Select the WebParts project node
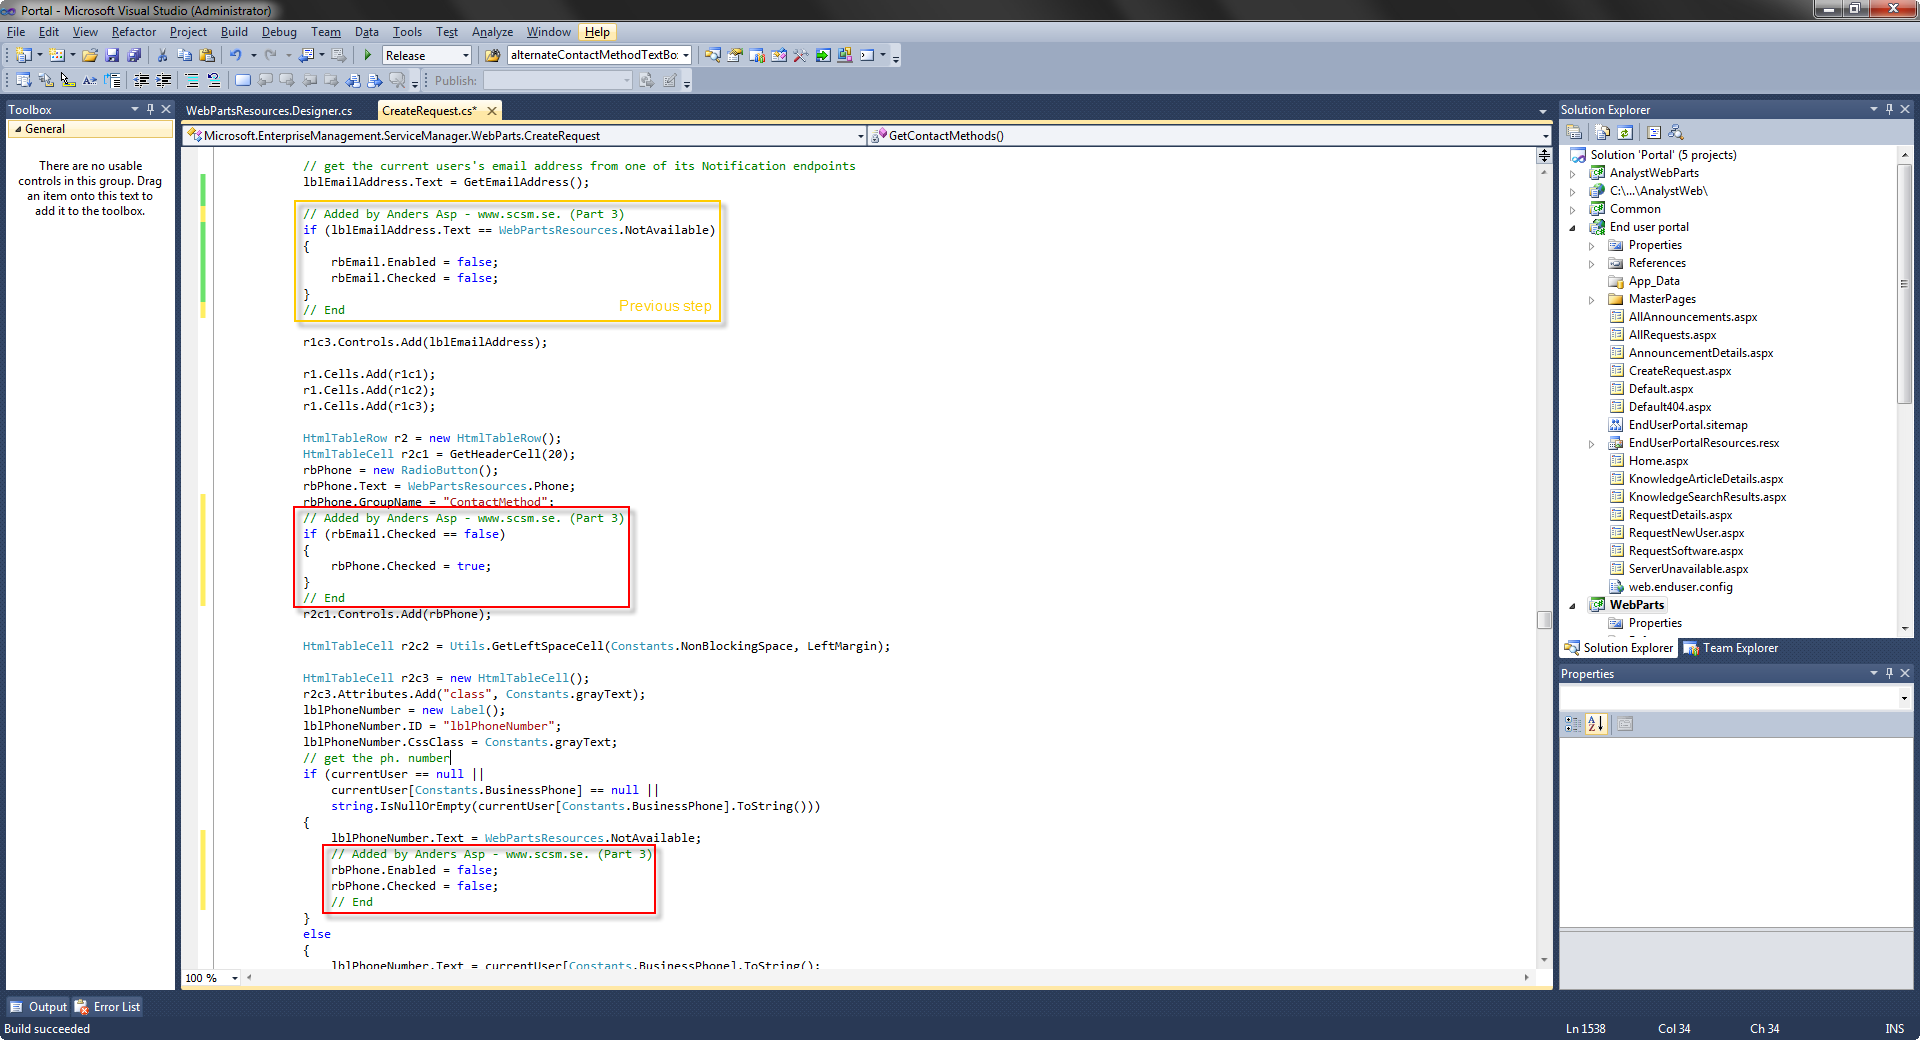 point(1636,605)
